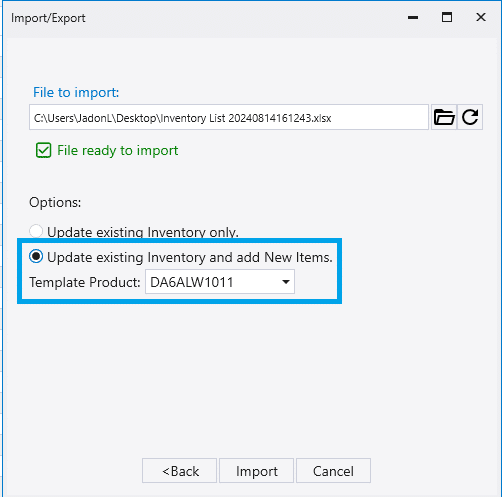Viewport: 502px width, 497px height.
Task: Open the browse folder icon for file
Action: pos(444,117)
